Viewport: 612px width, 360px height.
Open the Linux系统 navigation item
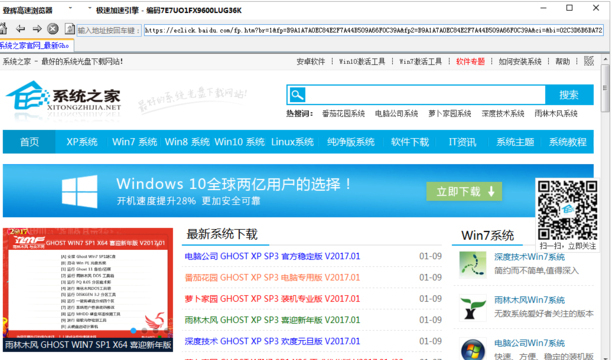pyautogui.click(x=292, y=142)
